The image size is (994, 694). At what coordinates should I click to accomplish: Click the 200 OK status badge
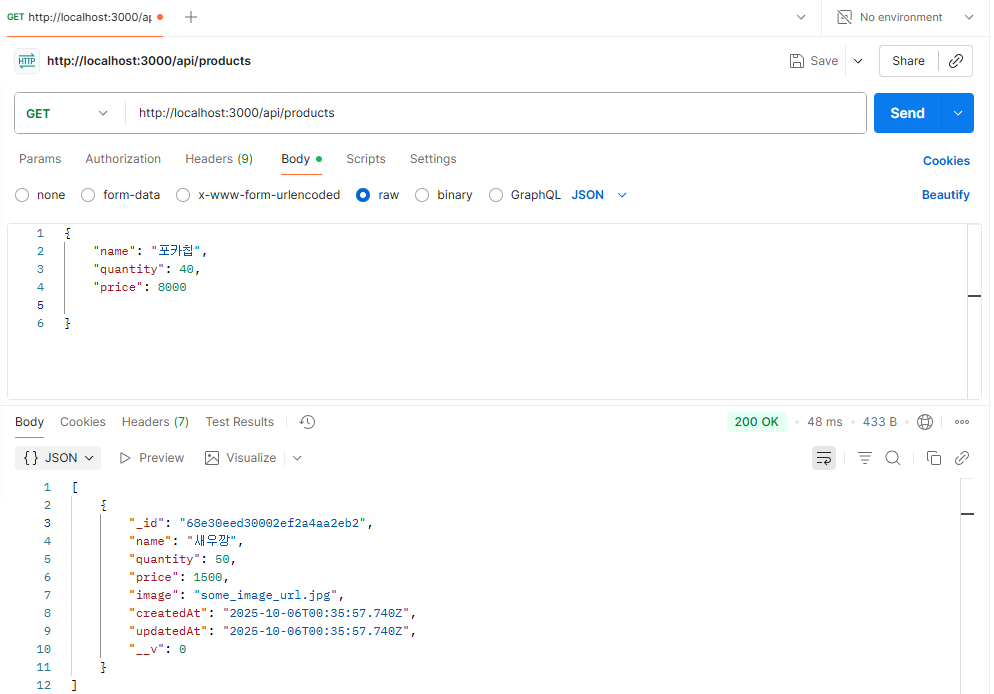pos(756,422)
